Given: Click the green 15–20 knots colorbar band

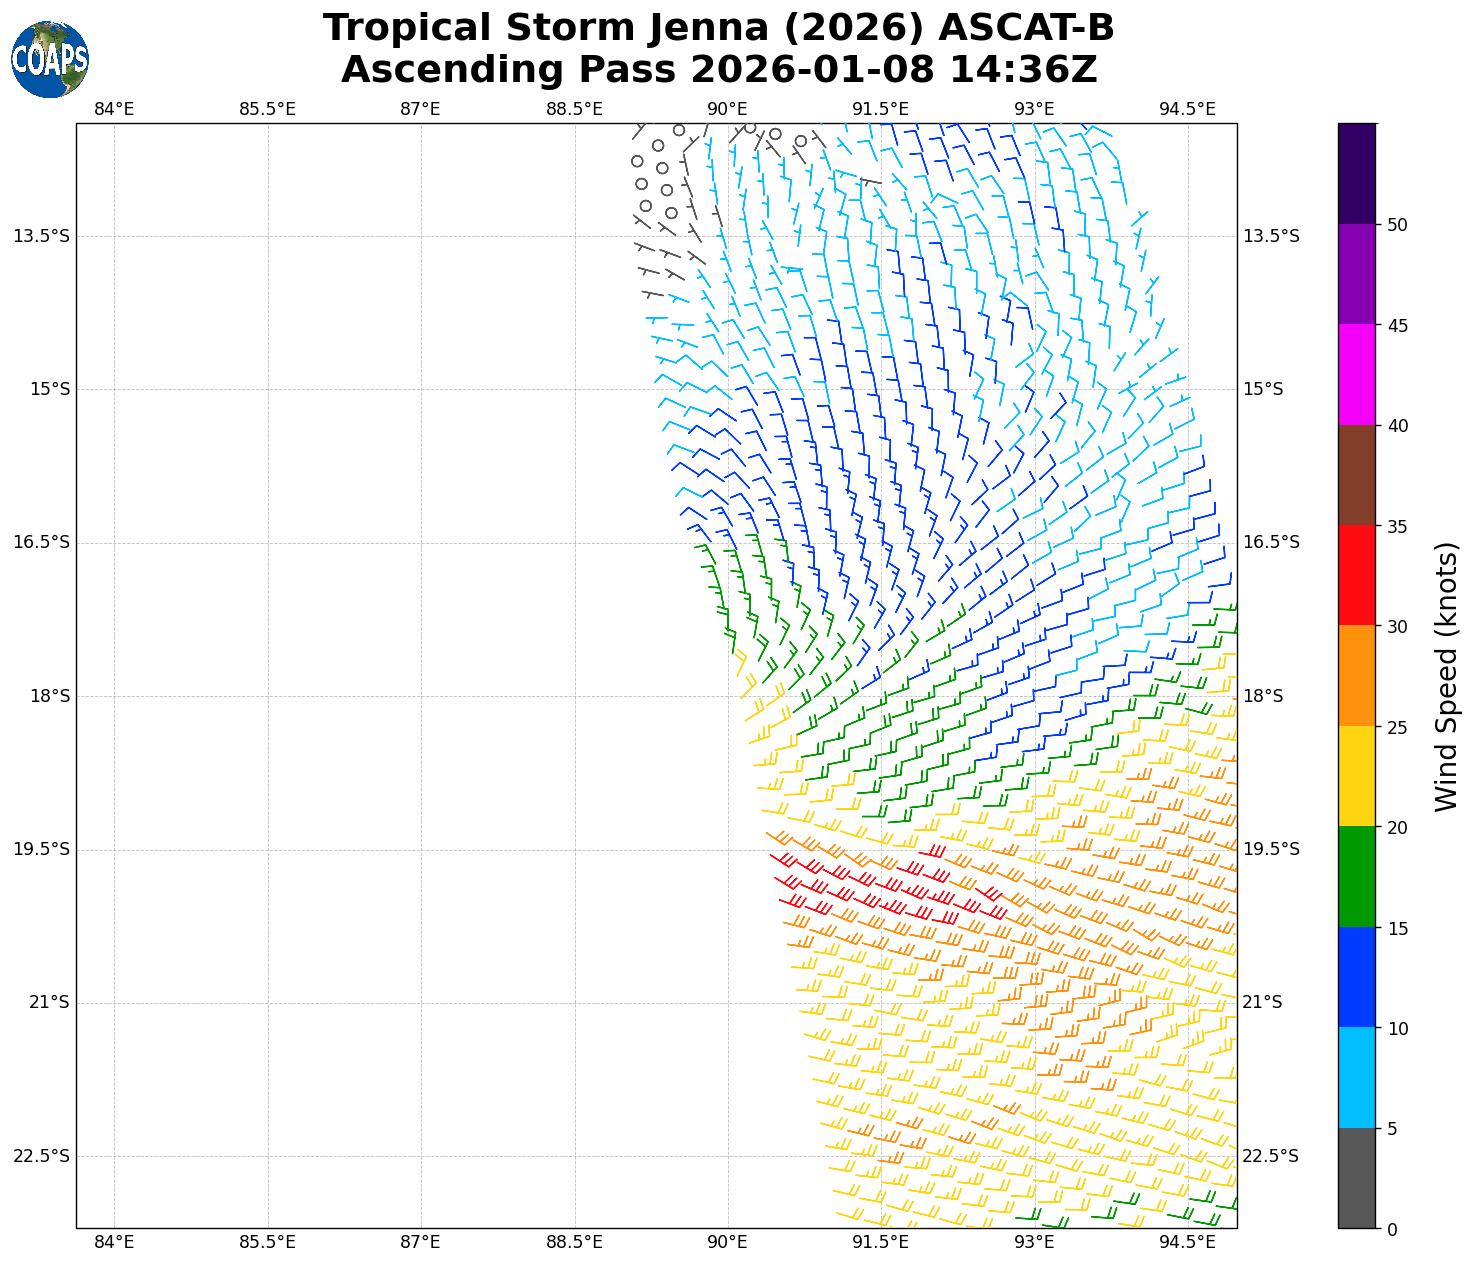Looking at the screenshot, I should [1357, 877].
